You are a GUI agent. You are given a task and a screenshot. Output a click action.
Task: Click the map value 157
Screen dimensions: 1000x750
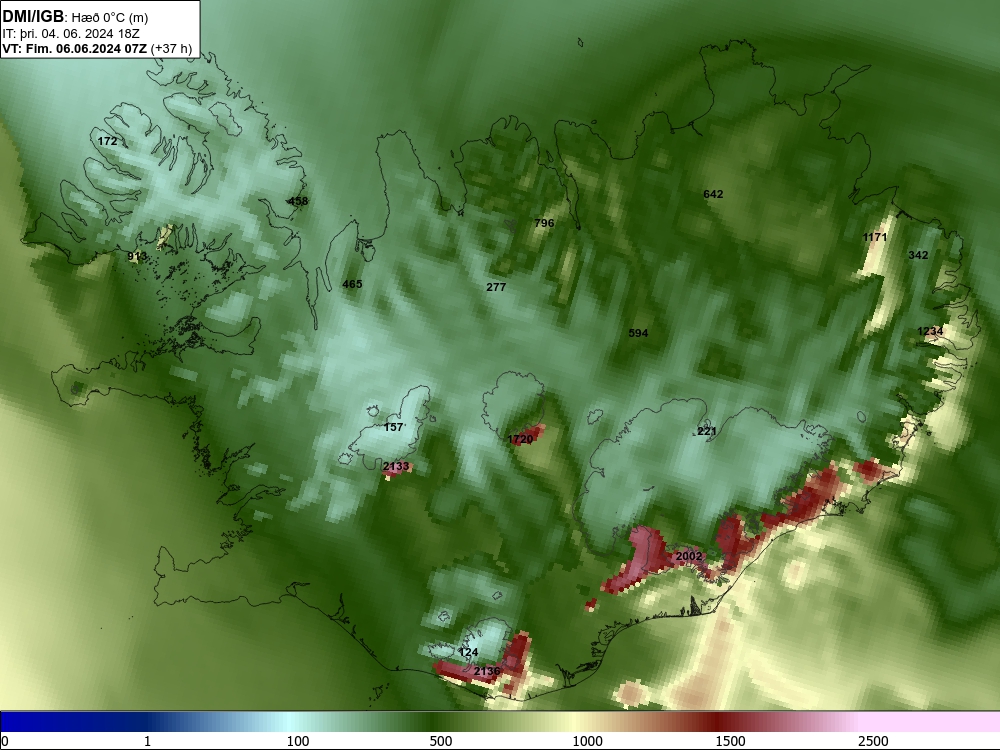(x=393, y=427)
